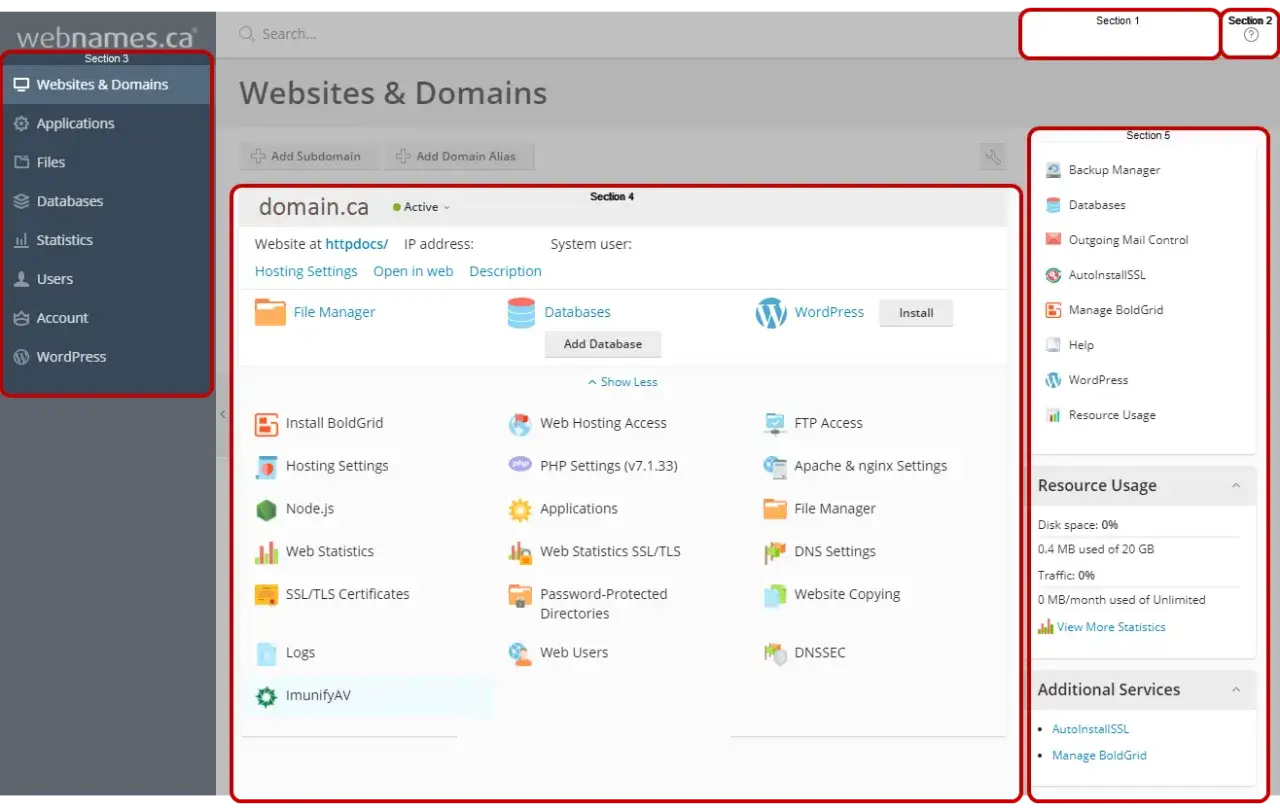
Task: Click the wrench settings icon
Action: [x=992, y=156]
